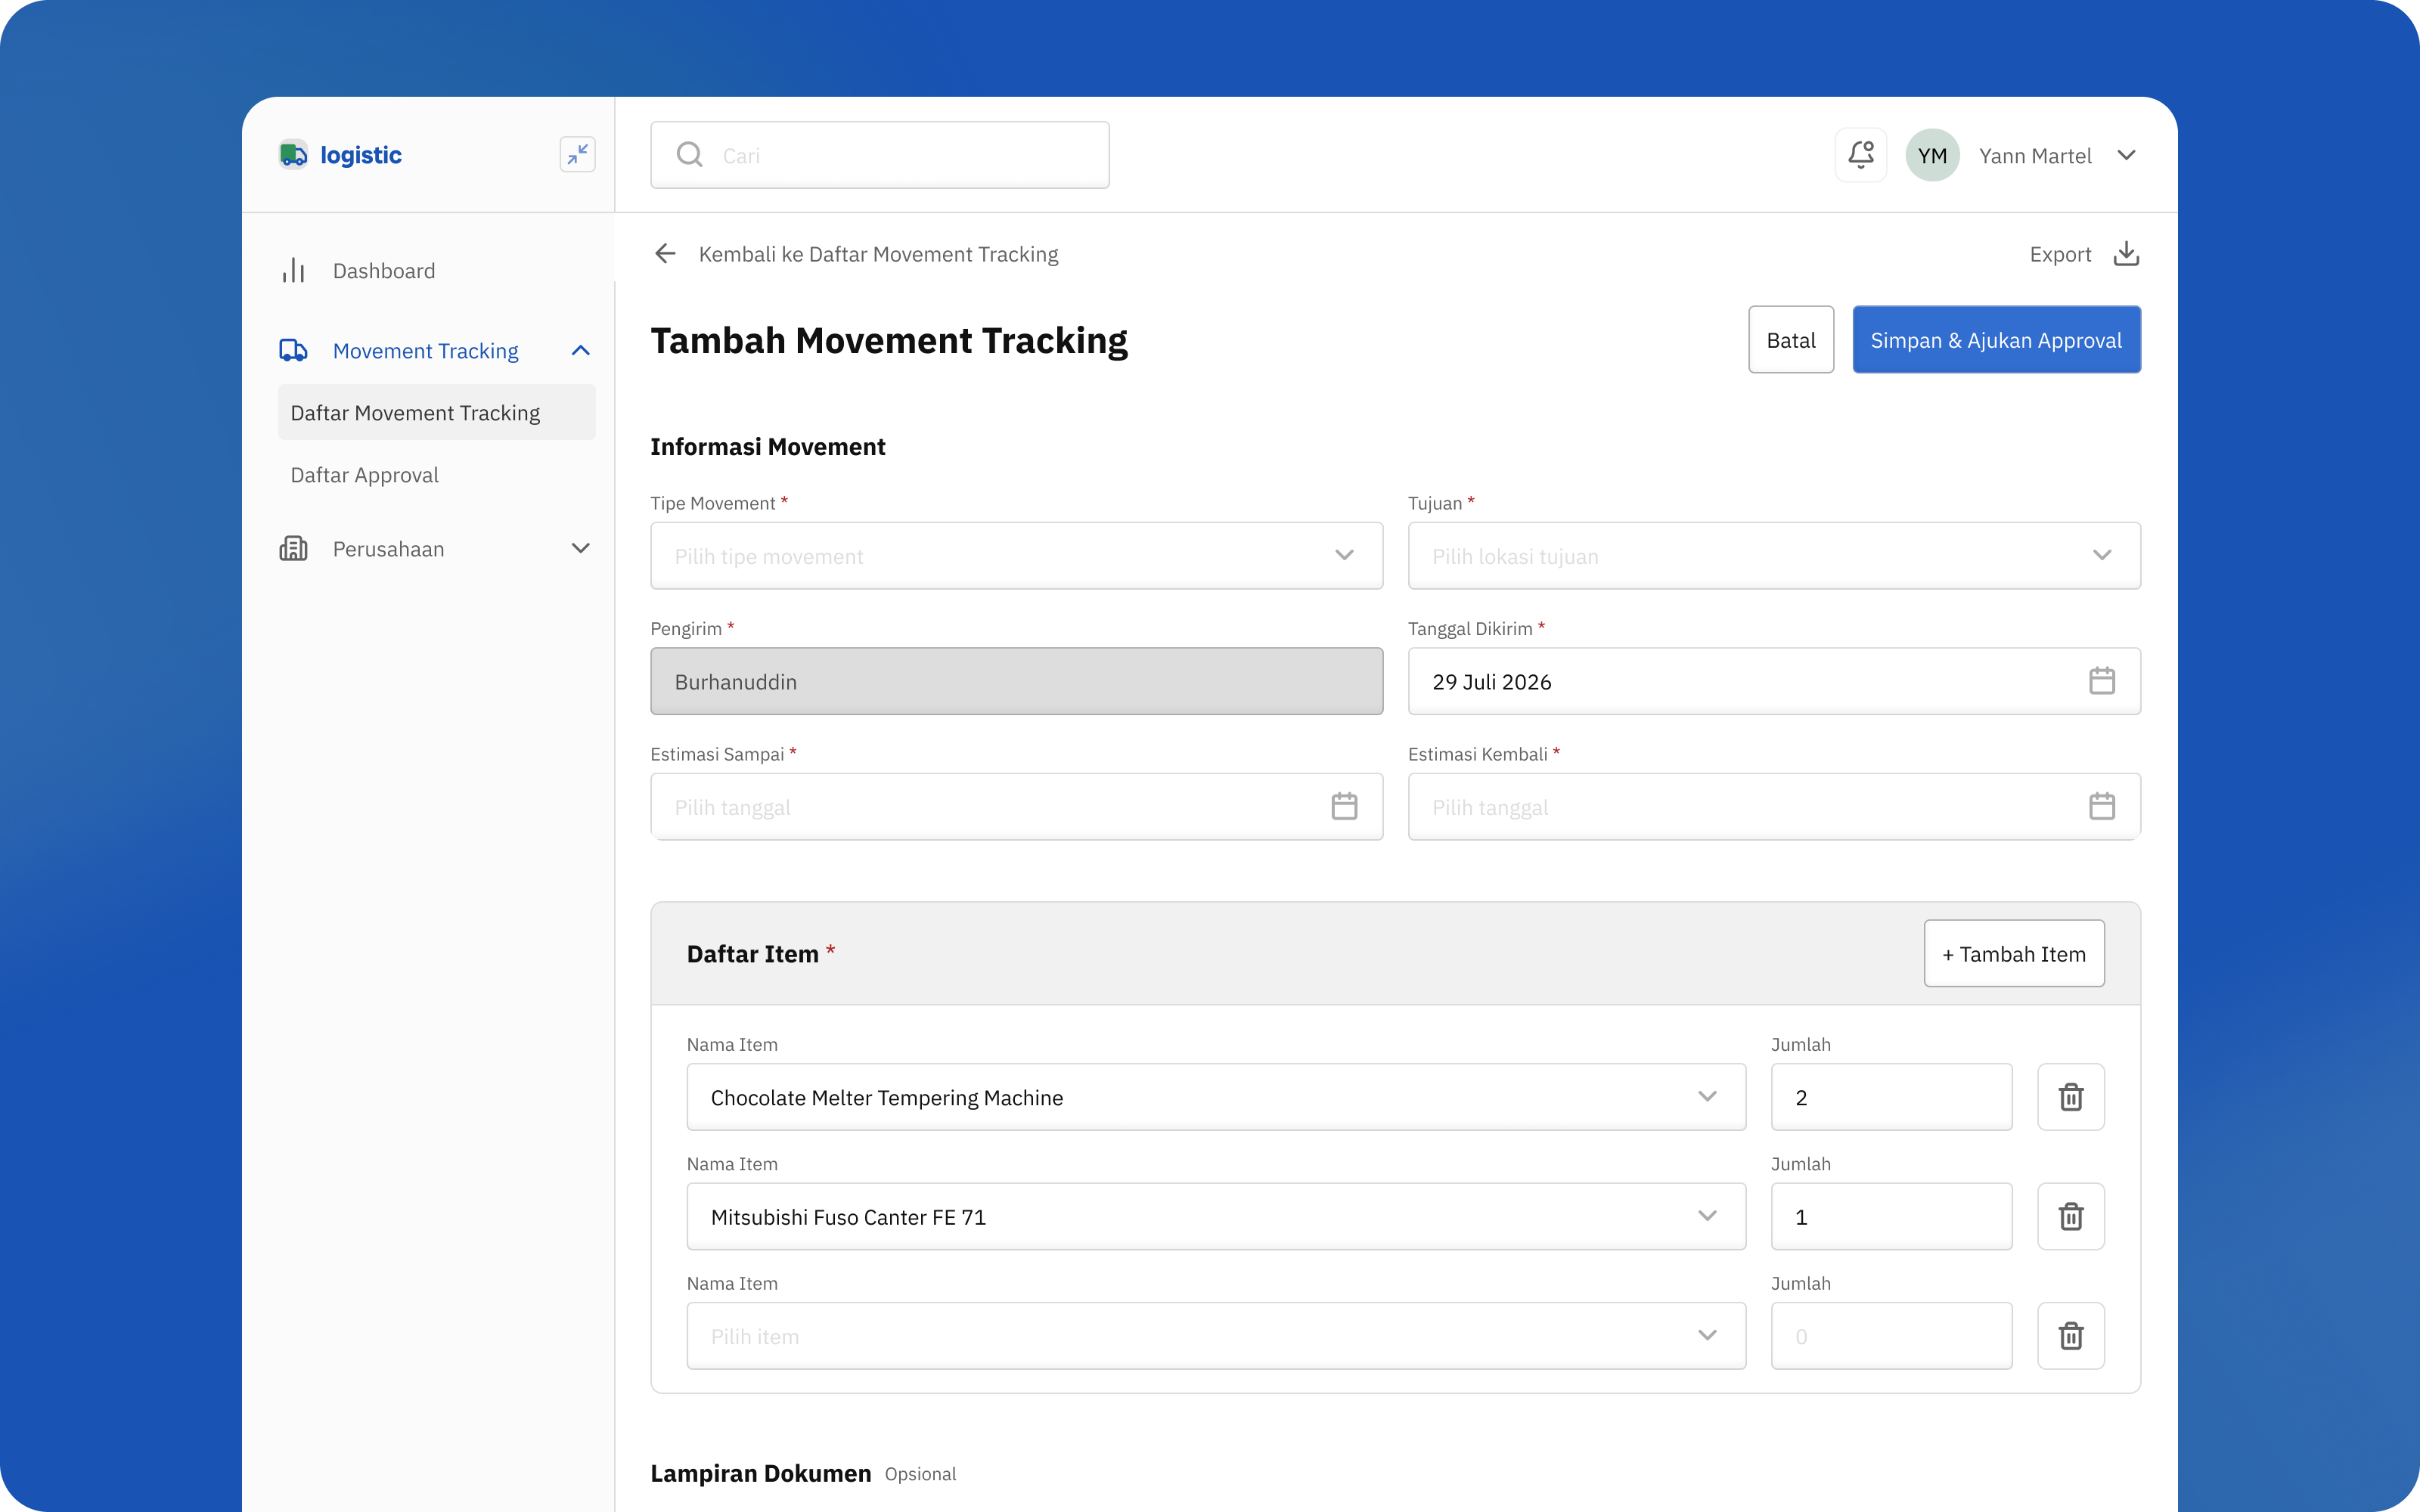The image size is (2420, 1512).
Task: Click the Batal button
Action: pyautogui.click(x=1790, y=340)
